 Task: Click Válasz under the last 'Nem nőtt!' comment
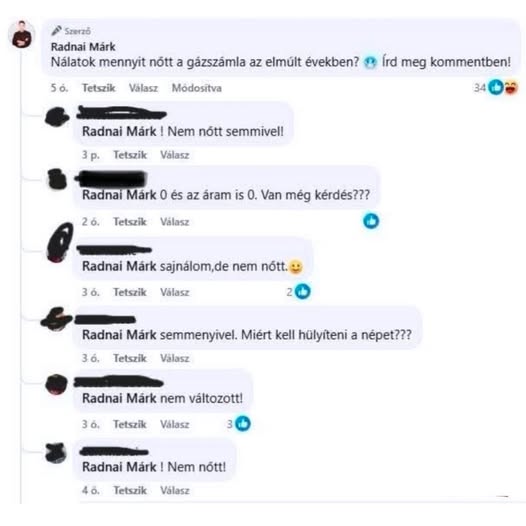tap(175, 490)
